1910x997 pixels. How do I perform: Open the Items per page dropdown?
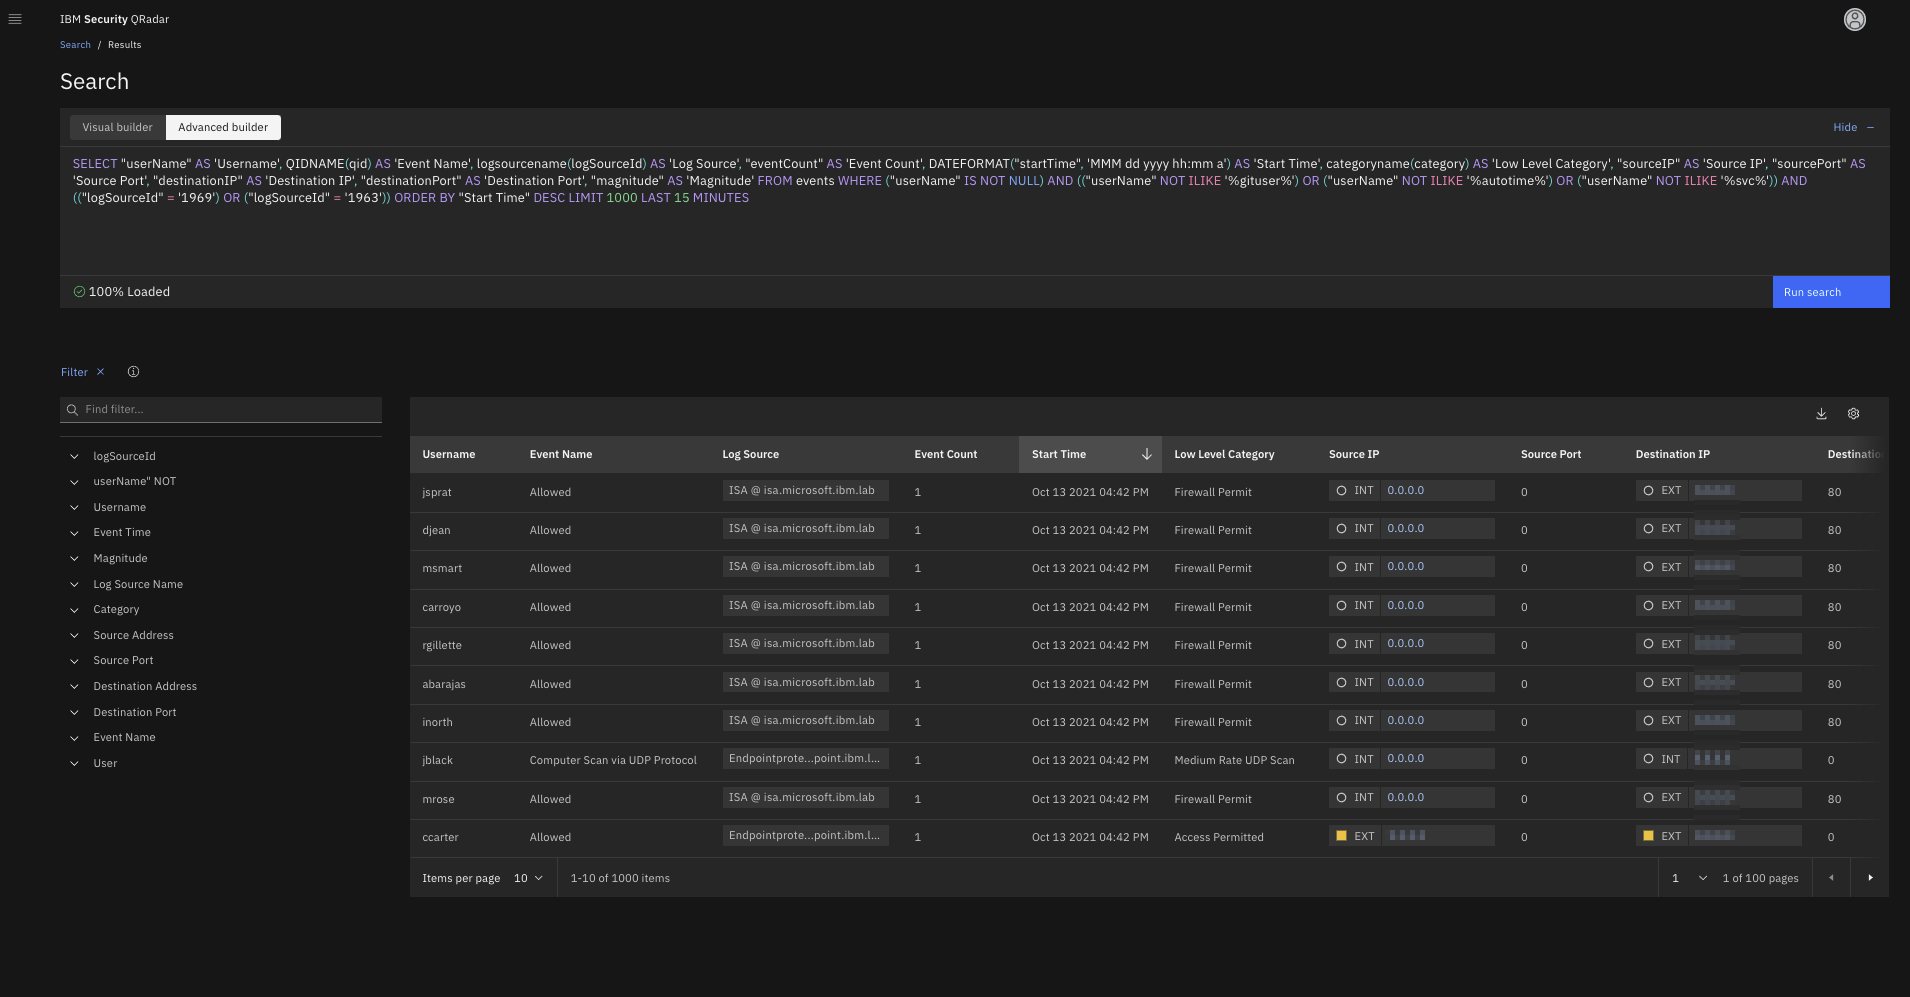click(527, 877)
